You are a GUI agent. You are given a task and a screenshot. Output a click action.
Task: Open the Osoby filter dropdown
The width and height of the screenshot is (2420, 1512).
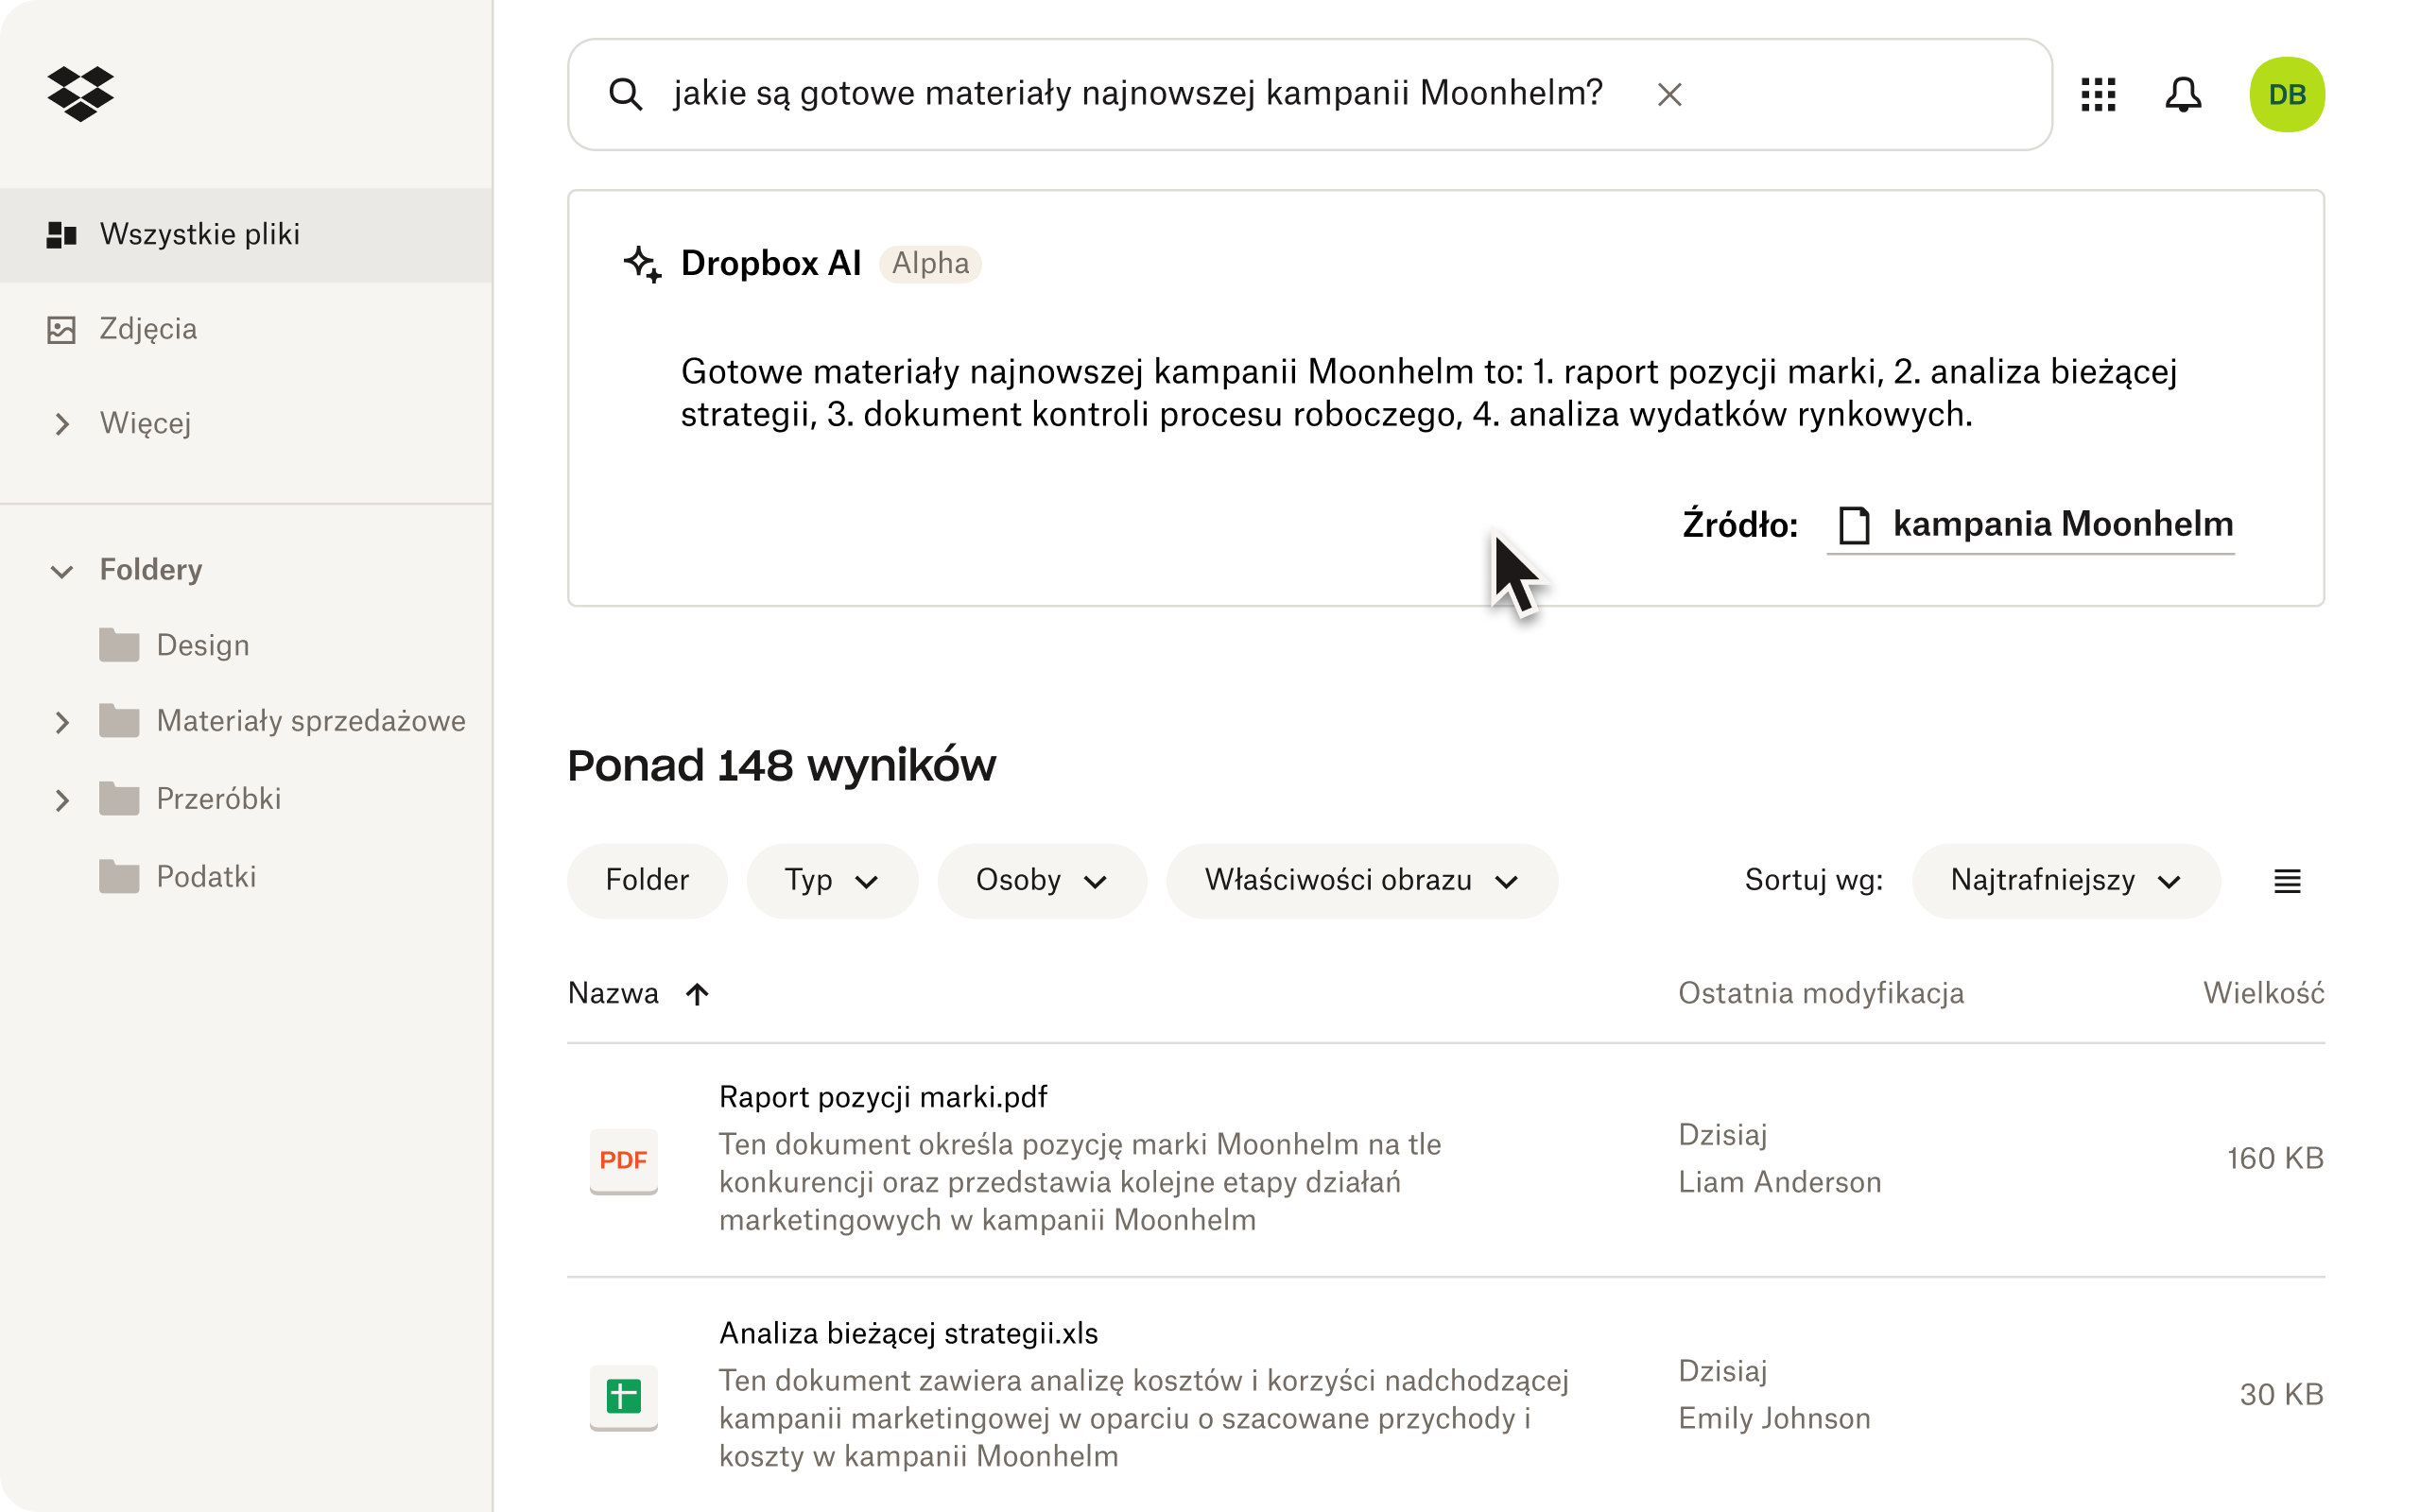(x=1042, y=880)
